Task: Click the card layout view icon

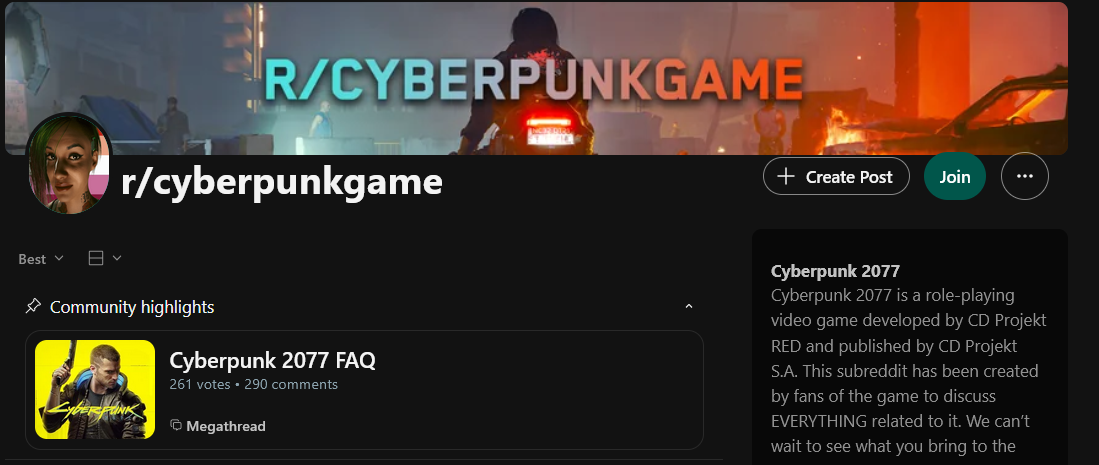Action: pos(96,259)
